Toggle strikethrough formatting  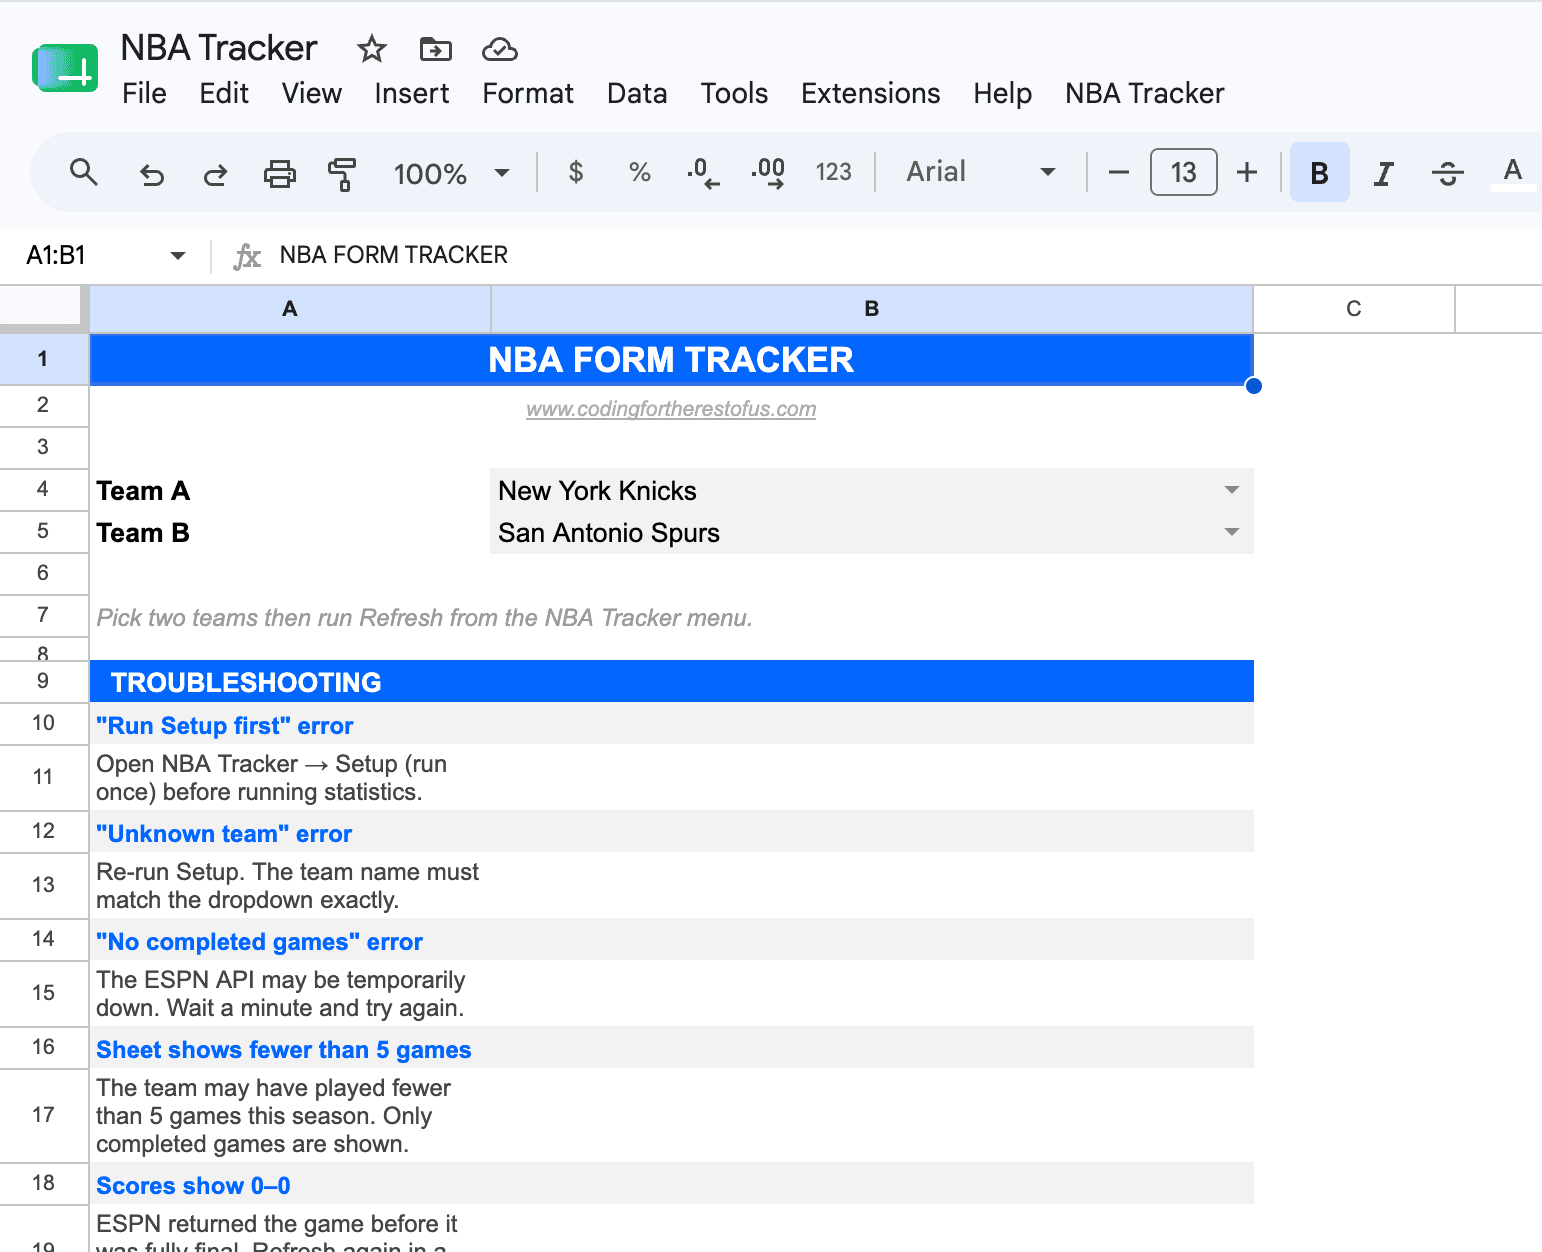tap(1448, 173)
